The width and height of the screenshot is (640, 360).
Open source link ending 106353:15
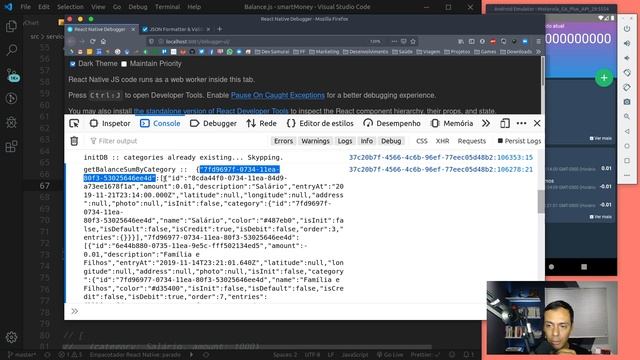[x=441, y=158]
